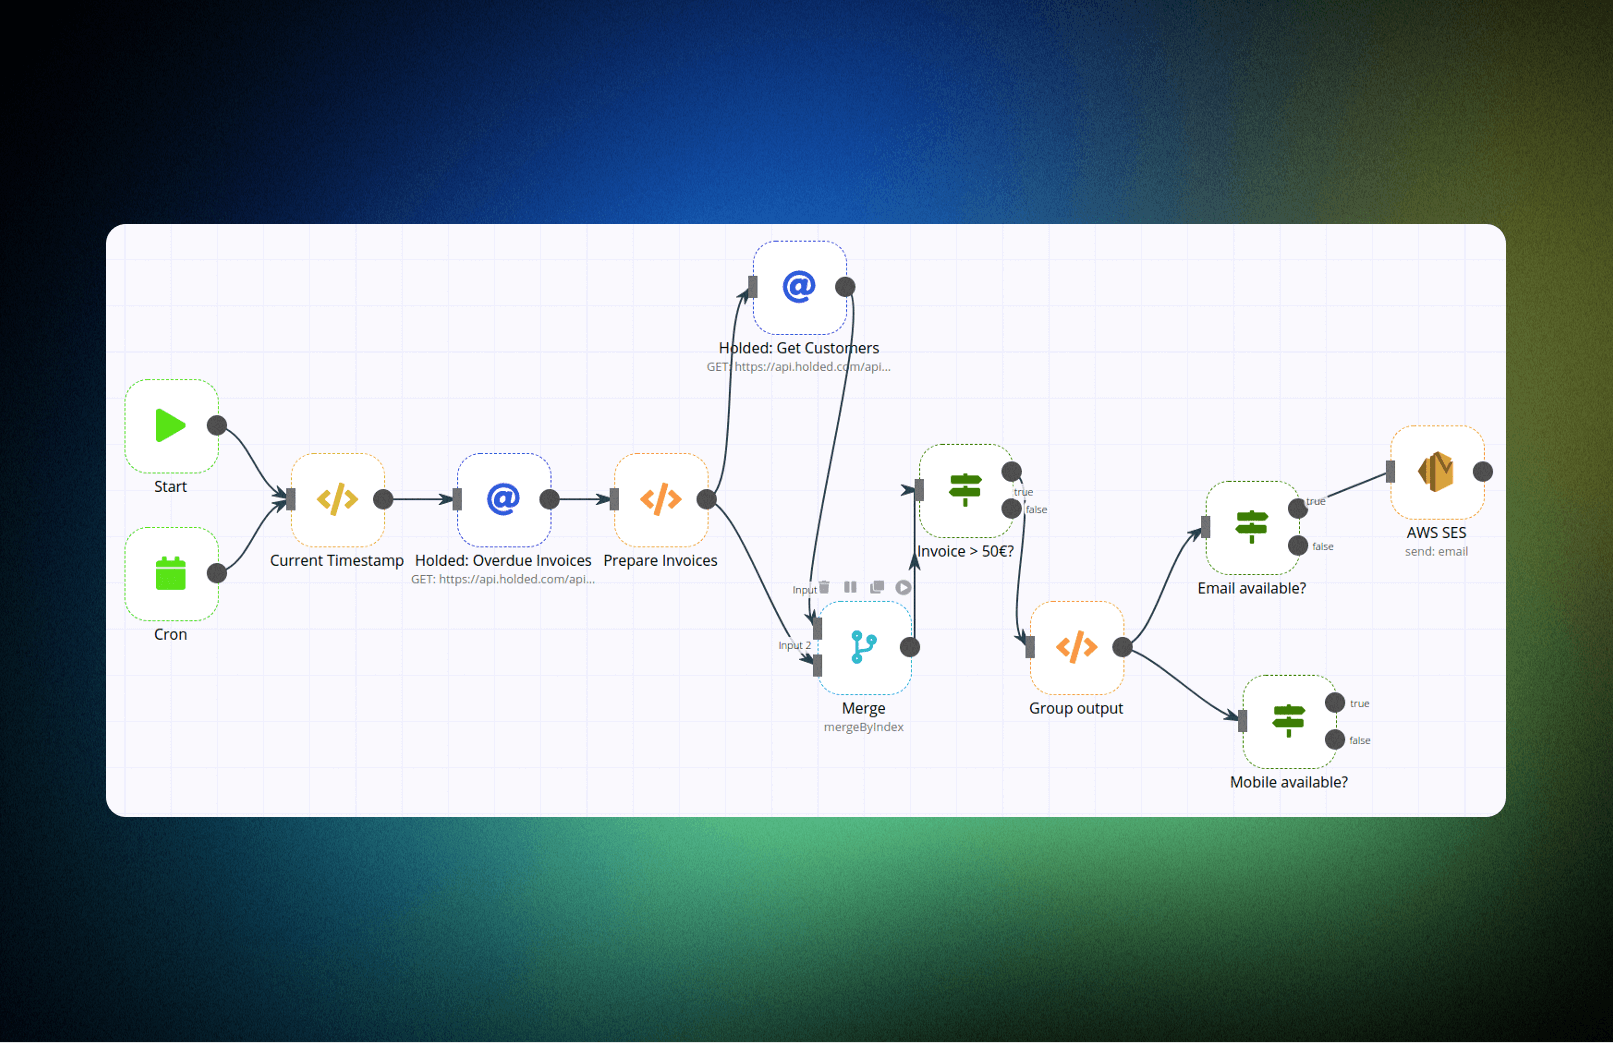Click the "Holded: Overdue Invoices" label

pos(503,561)
